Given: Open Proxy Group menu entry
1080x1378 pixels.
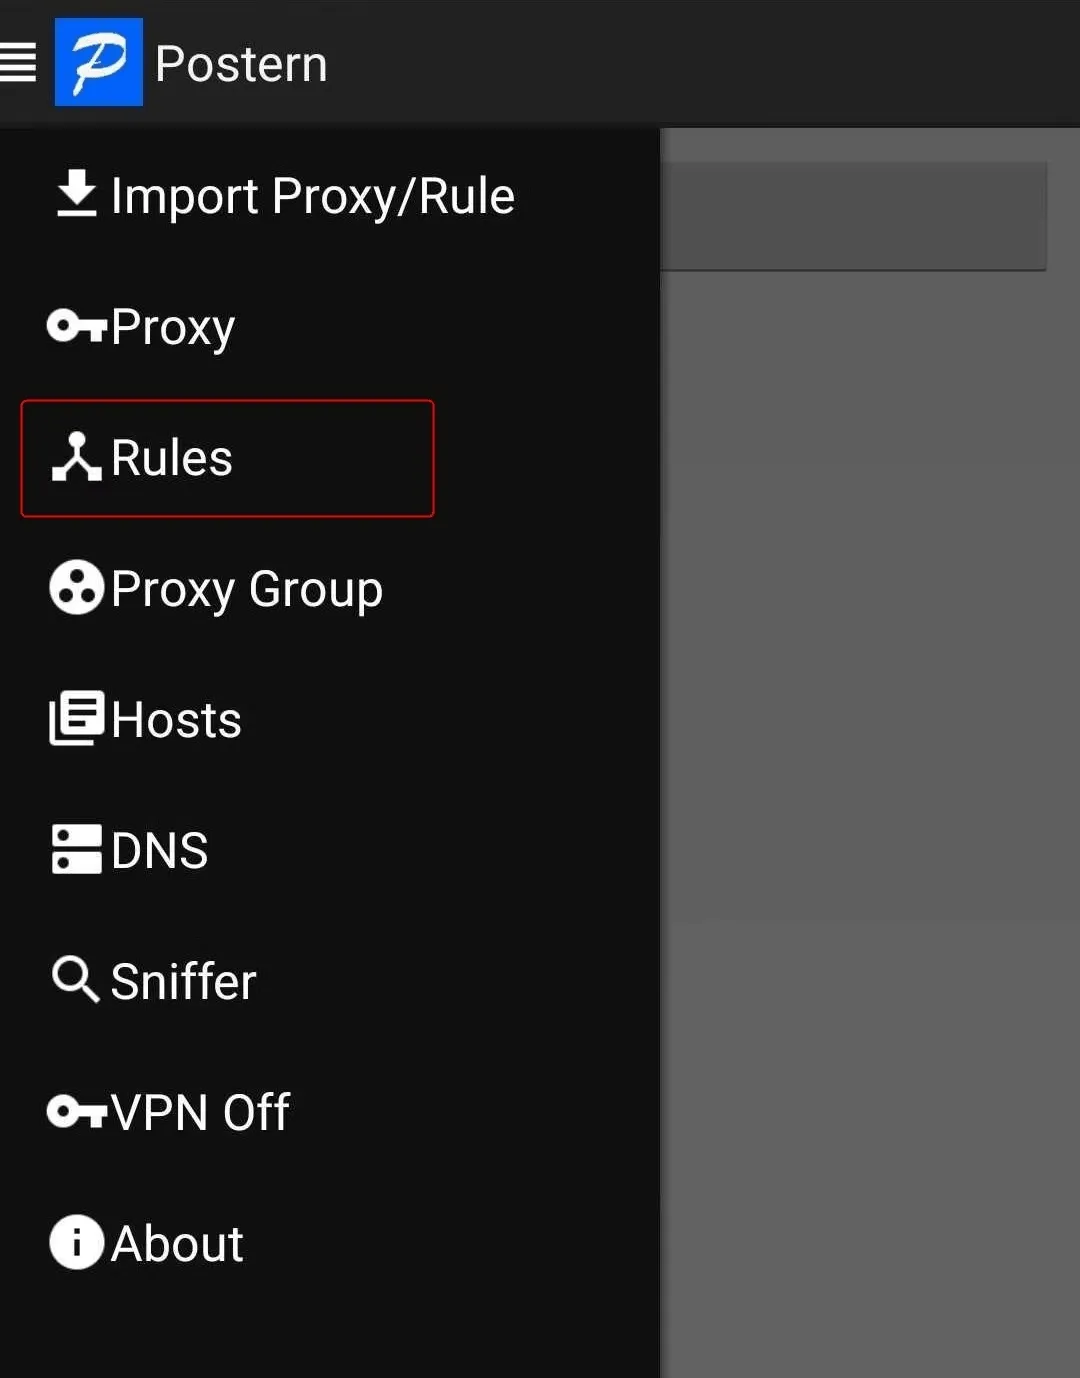Looking at the screenshot, I should [247, 589].
